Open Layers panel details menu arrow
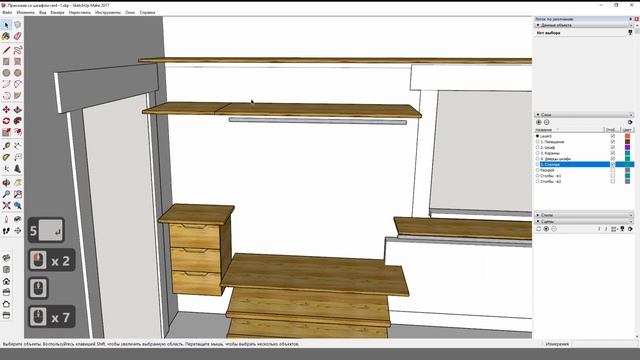Viewport: 640px width, 360px height. [x=630, y=122]
